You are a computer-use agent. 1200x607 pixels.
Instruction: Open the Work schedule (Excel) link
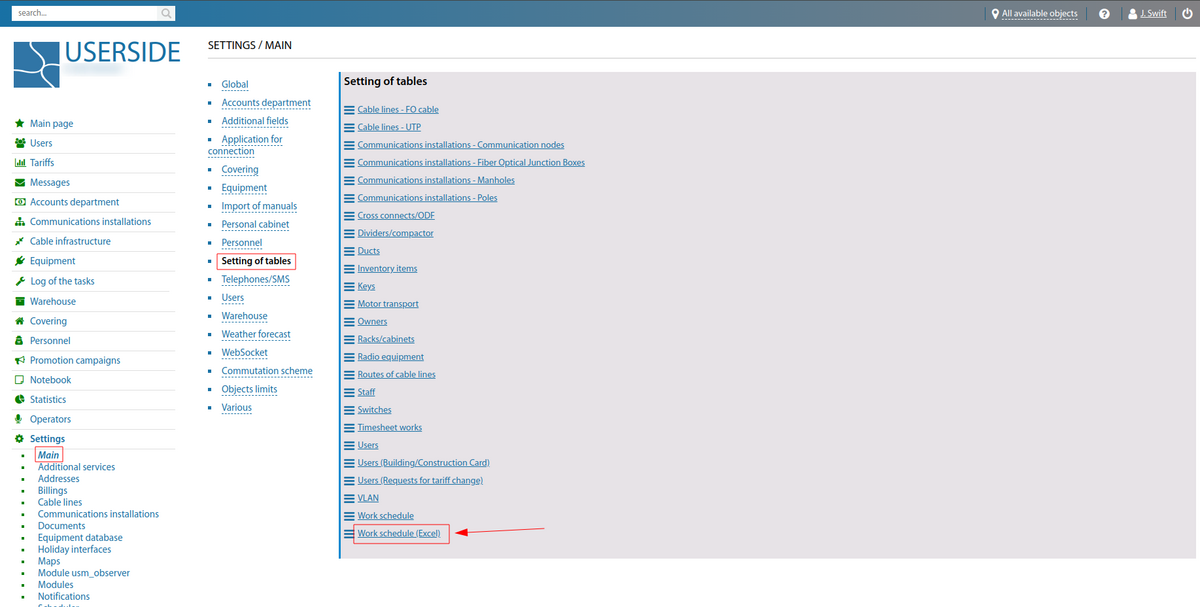(400, 533)
